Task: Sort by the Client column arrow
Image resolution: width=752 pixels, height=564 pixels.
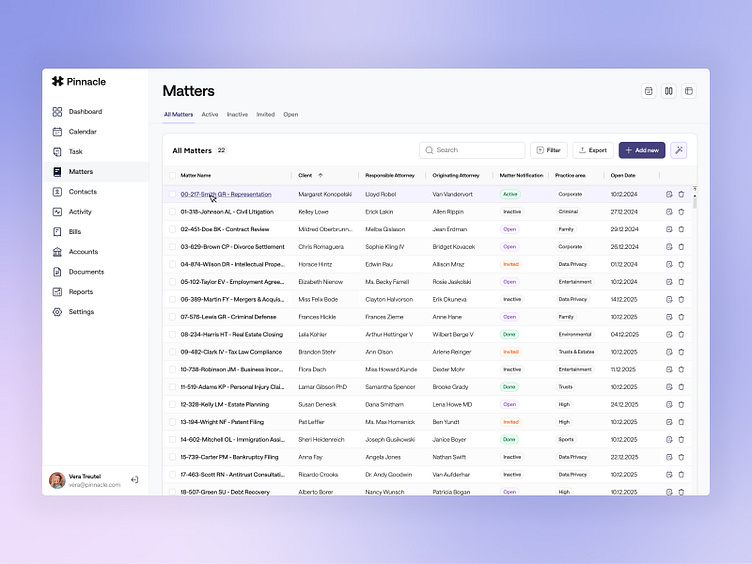Action: click(x=321, y=176)
